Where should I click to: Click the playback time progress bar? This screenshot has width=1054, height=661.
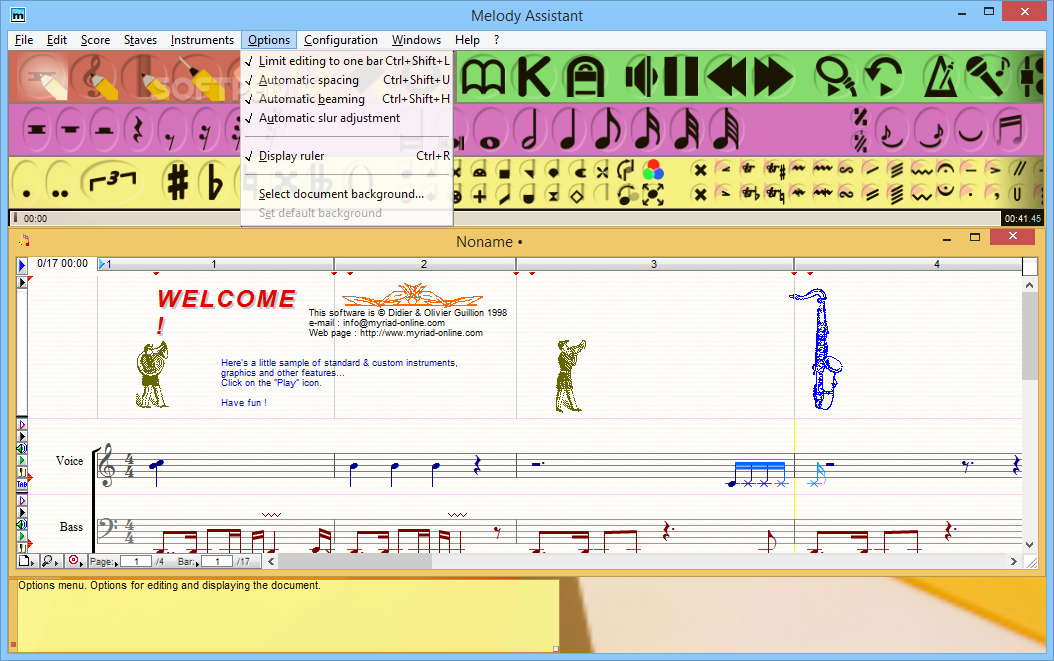tap(505, 219)
